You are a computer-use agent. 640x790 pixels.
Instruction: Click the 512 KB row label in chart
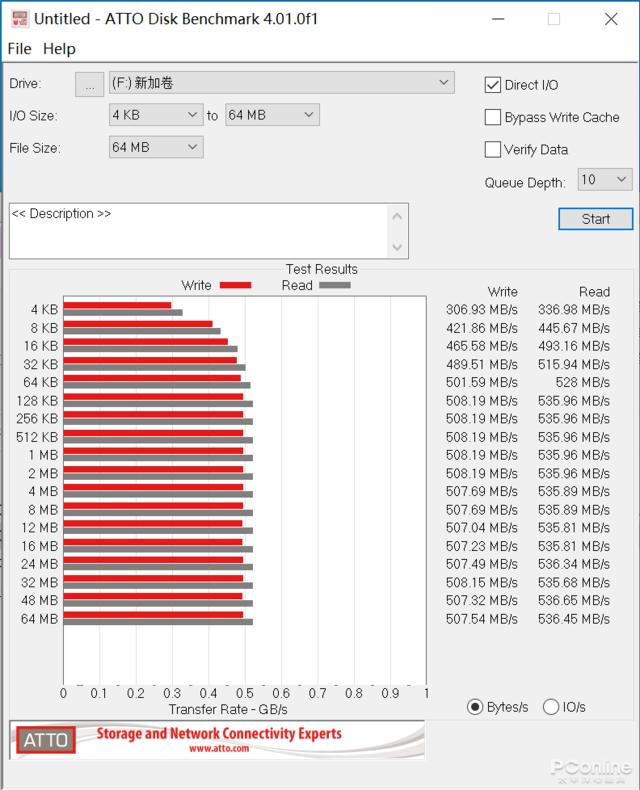(x=37, y=437)
